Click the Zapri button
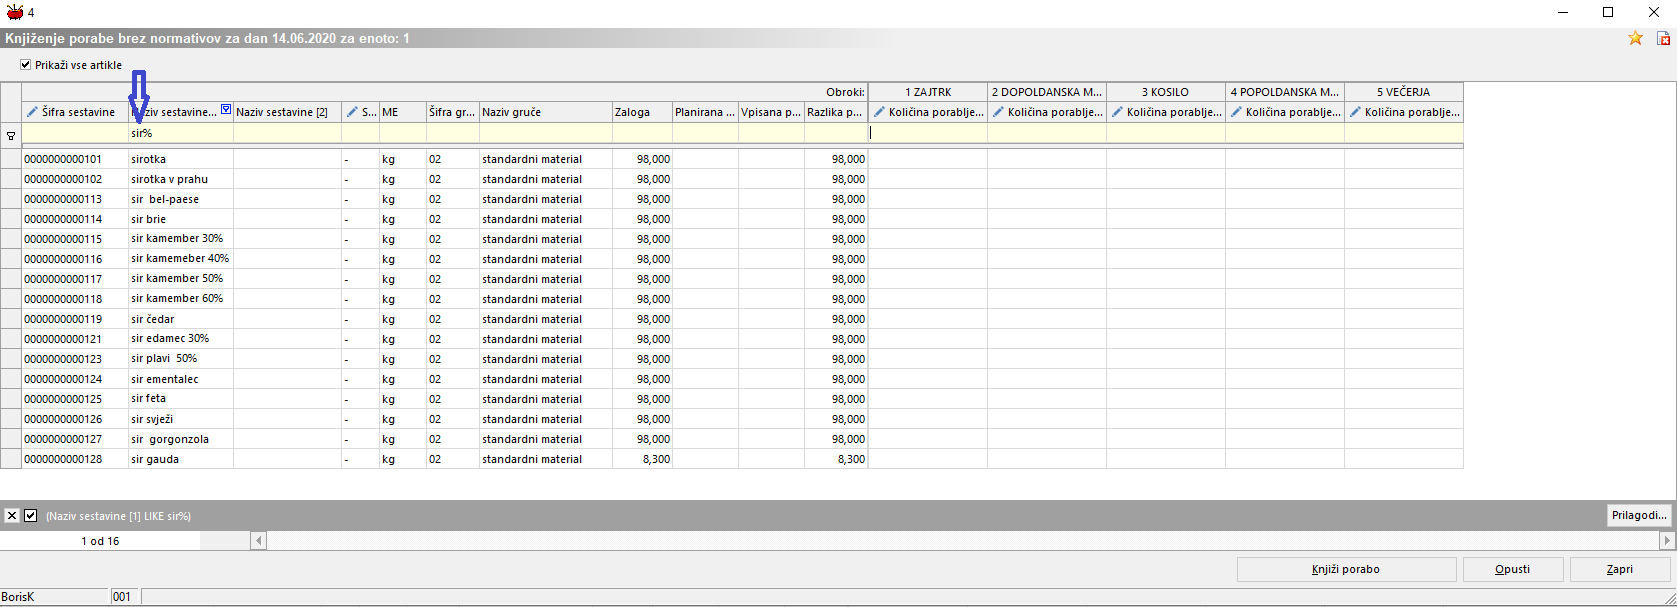 coord(1620,569)
